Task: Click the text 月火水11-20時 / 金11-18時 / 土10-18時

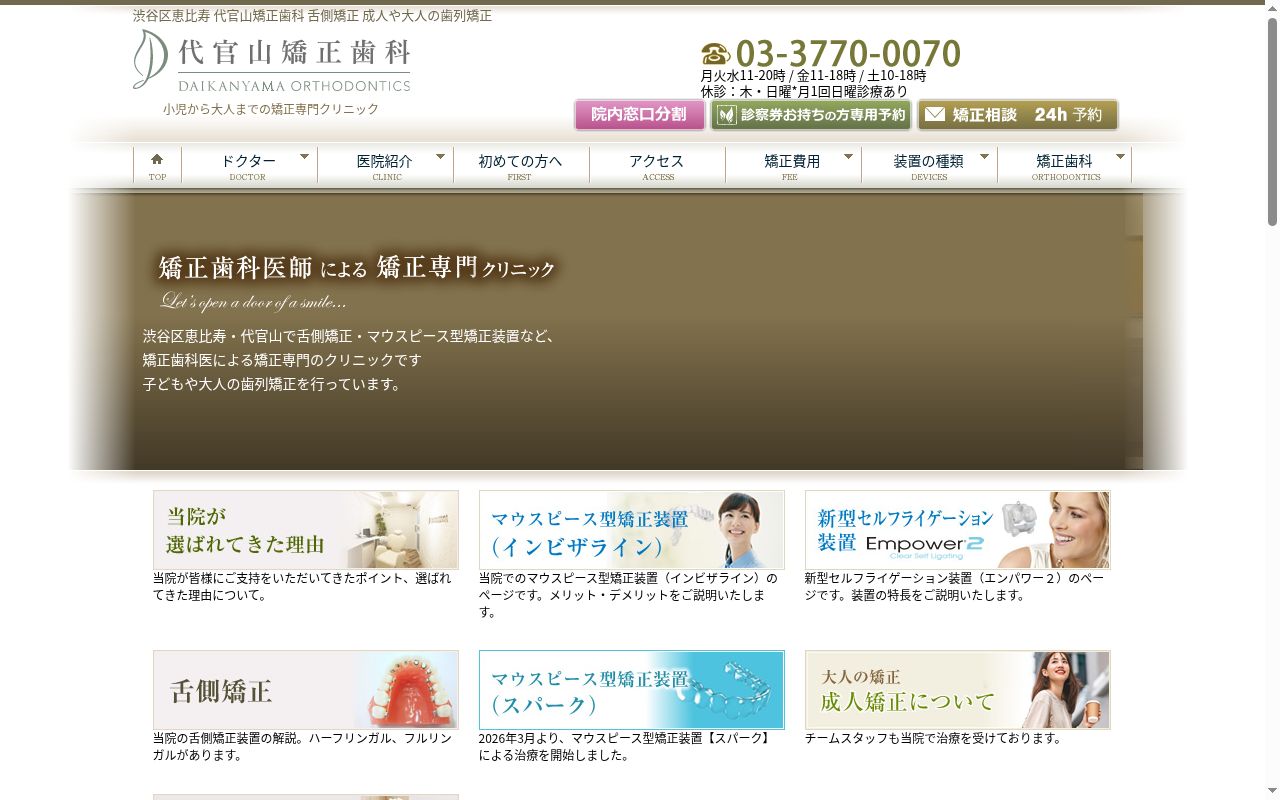Action: (x=814, y=76)
